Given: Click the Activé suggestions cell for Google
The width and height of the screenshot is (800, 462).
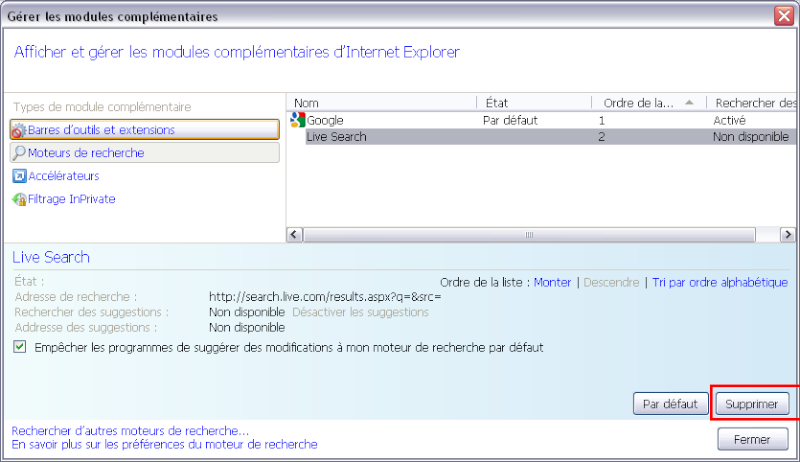Looking at the screenshot, I should [x=729, y=120].
